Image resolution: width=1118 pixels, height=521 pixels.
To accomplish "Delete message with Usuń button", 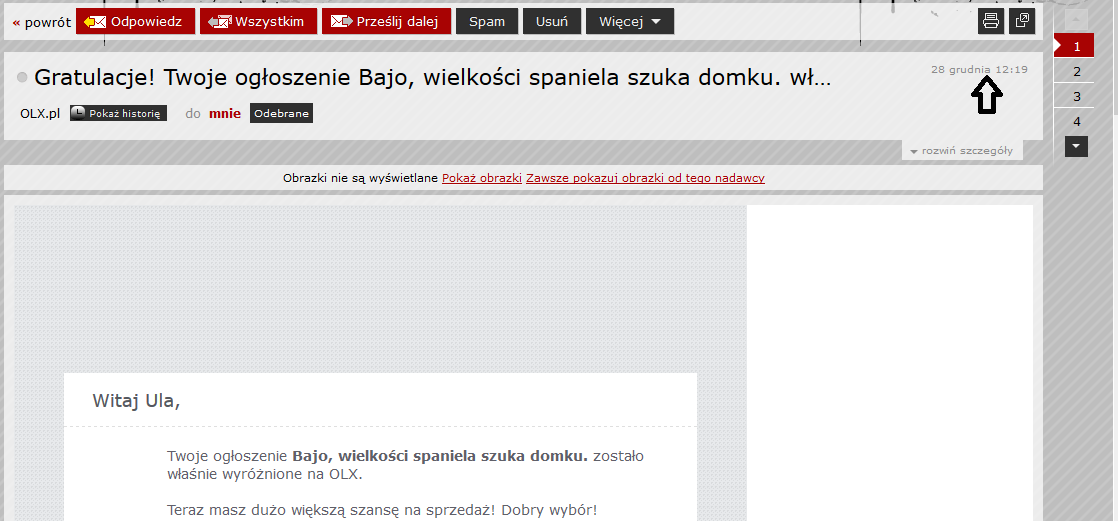I will pyautogui.click(x=551, y=21).
